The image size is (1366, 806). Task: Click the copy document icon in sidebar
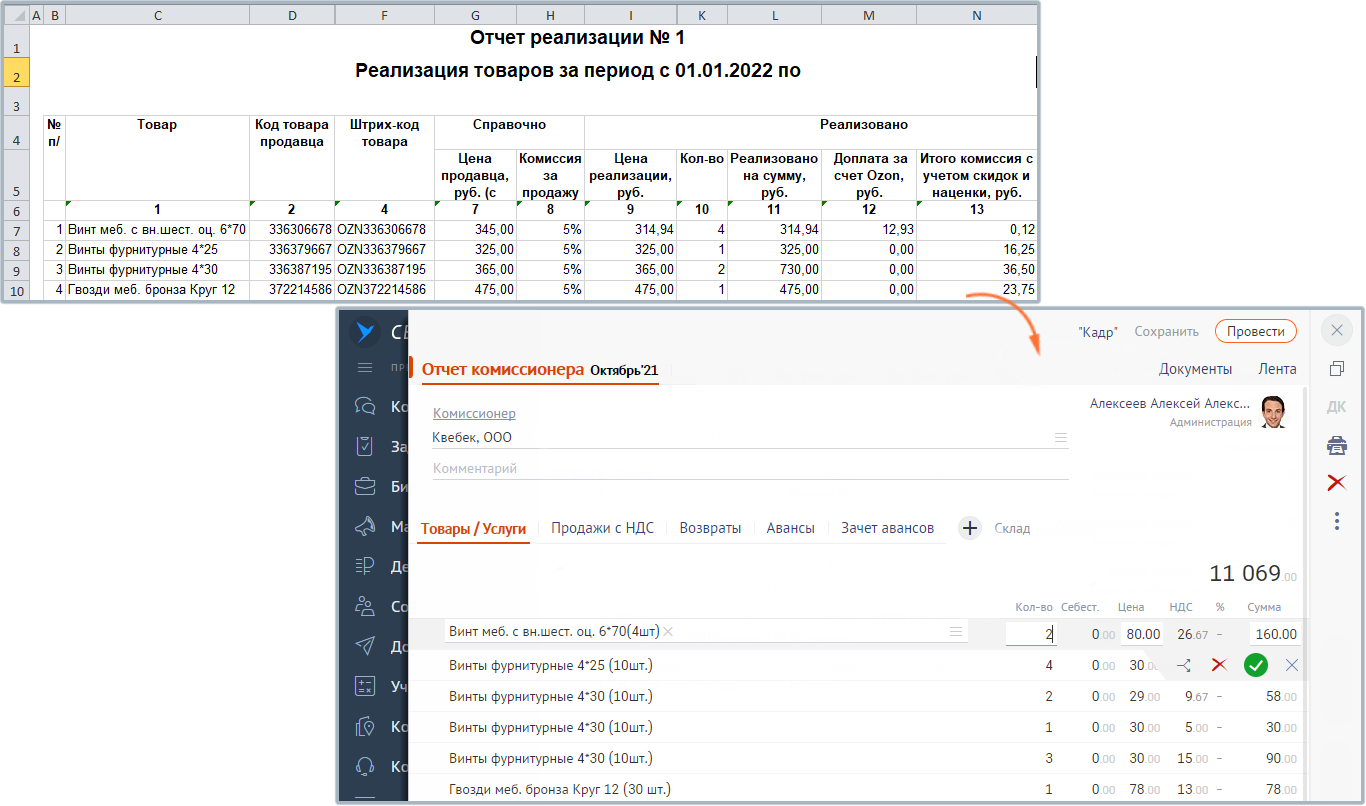[x=1336, y=369]
